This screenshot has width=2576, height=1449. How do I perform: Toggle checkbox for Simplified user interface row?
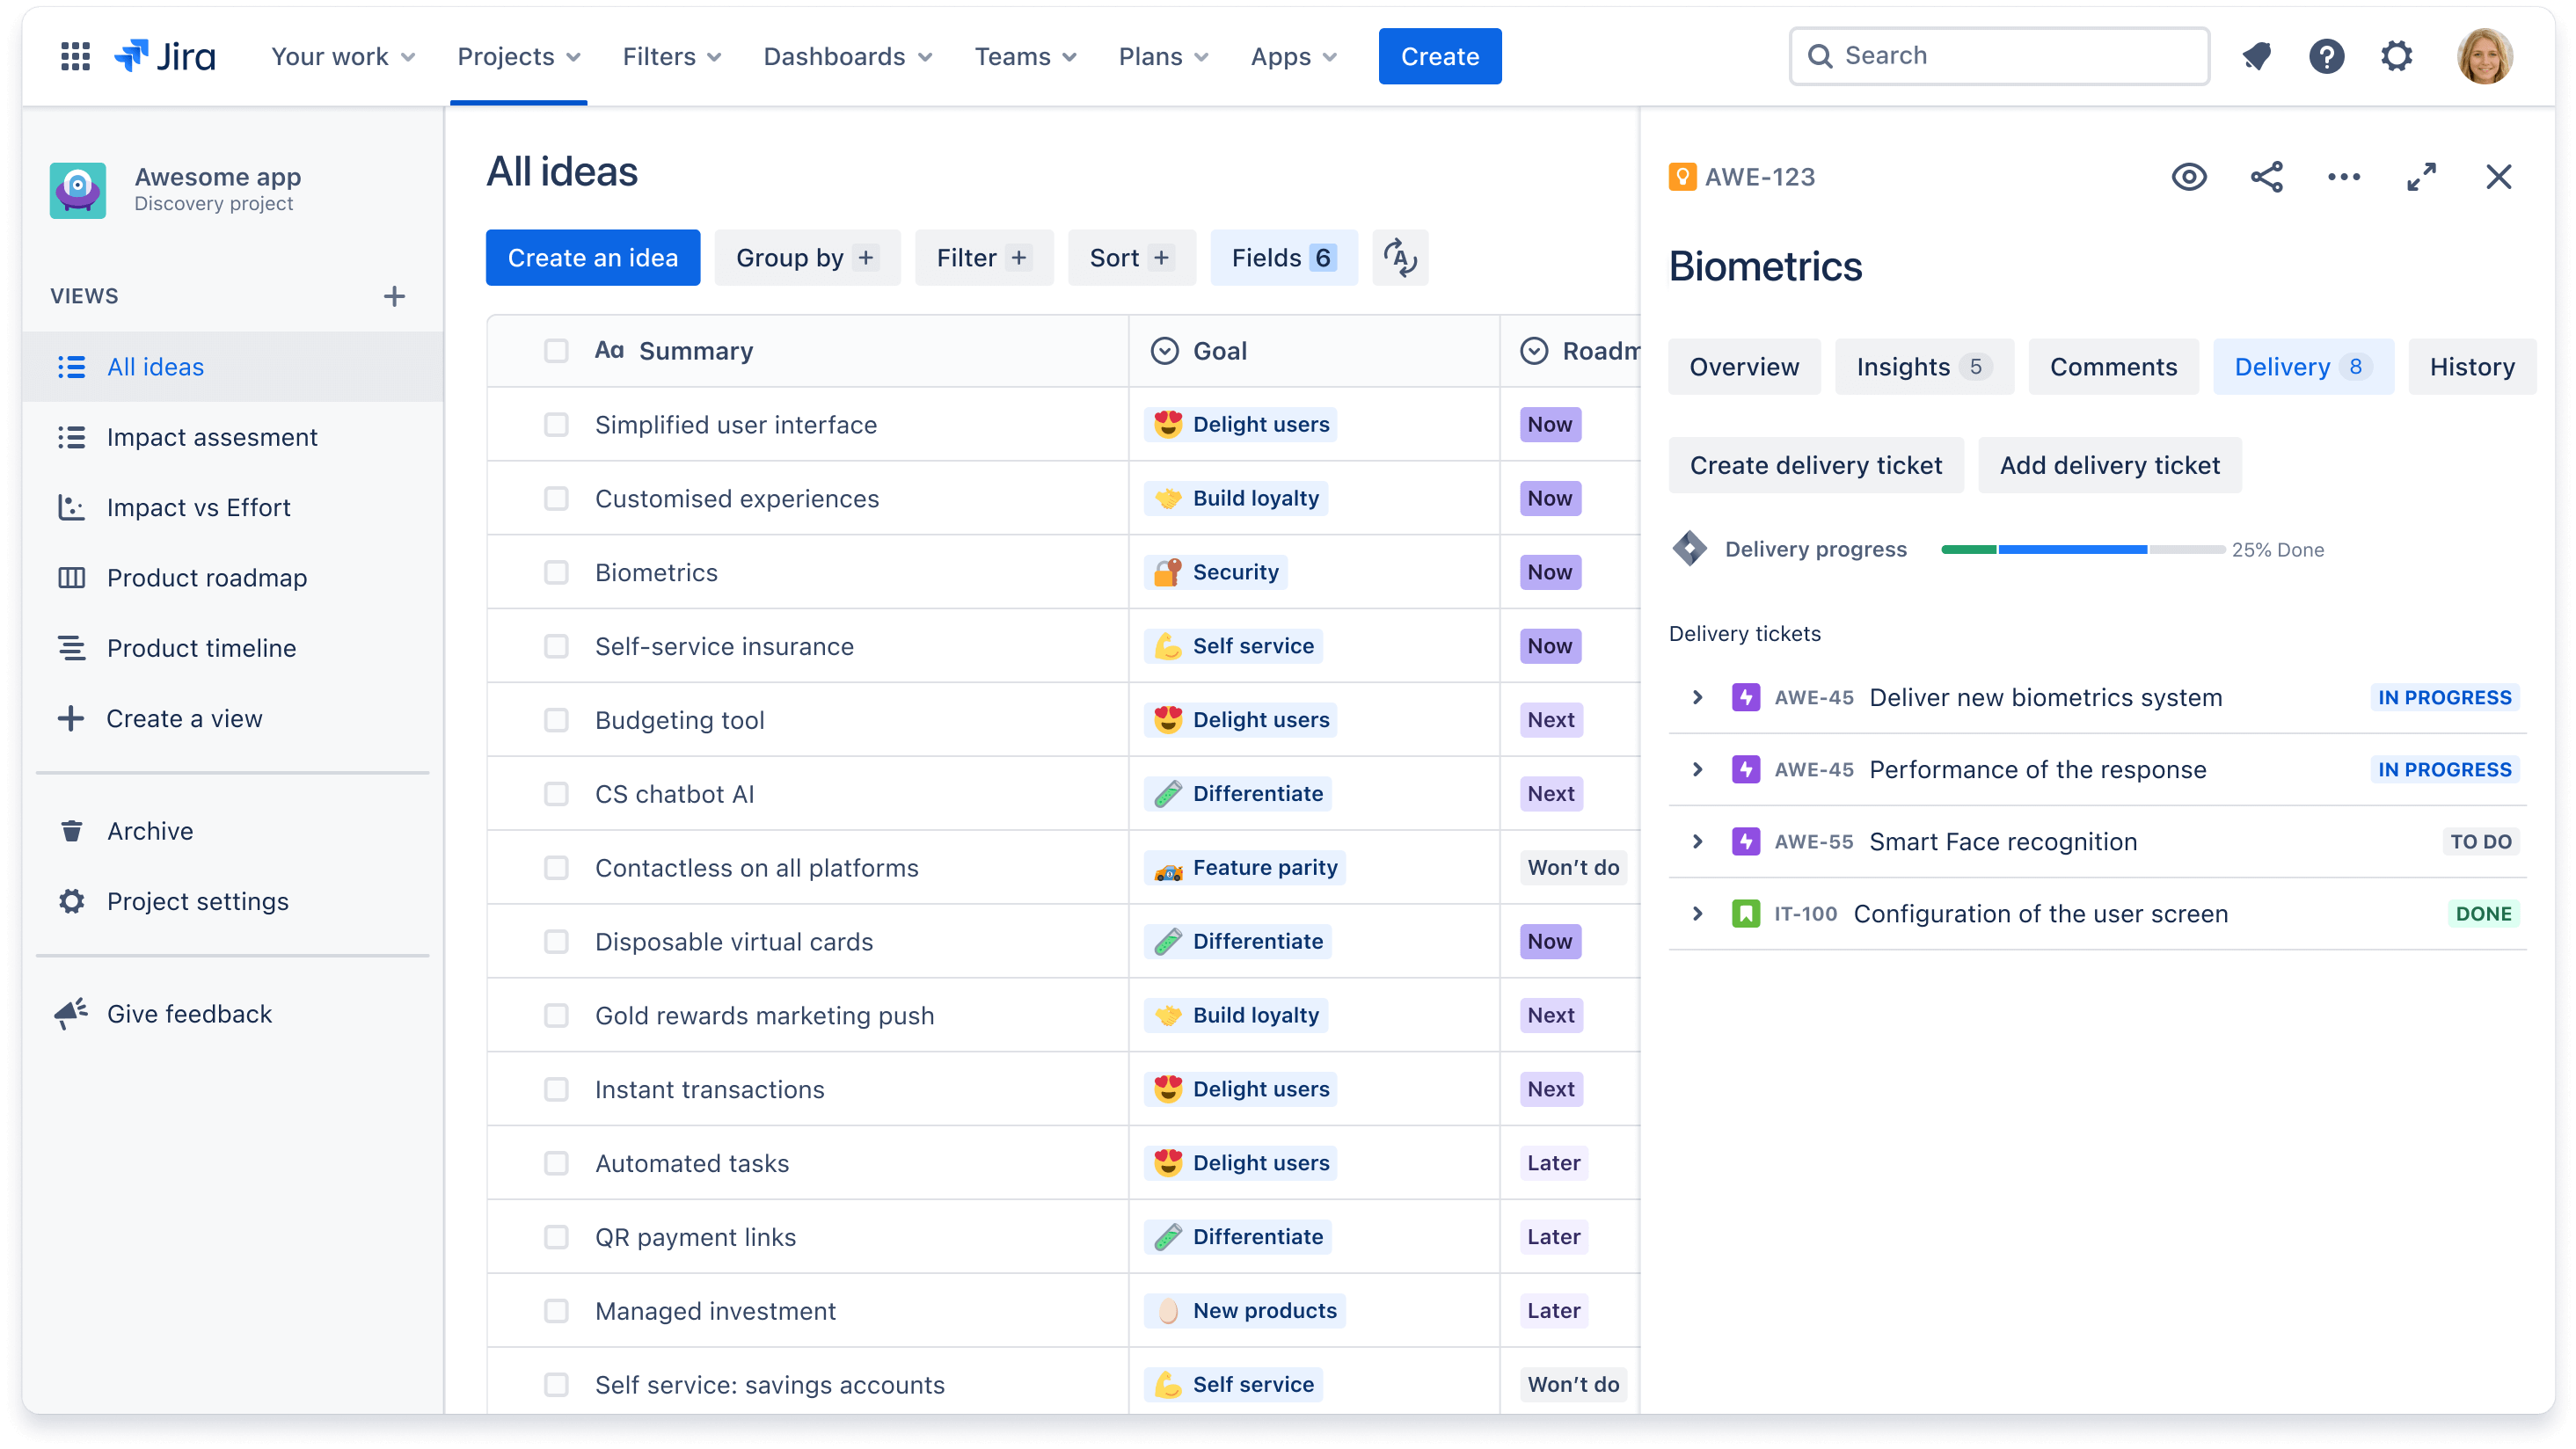[x=556, y=425]
